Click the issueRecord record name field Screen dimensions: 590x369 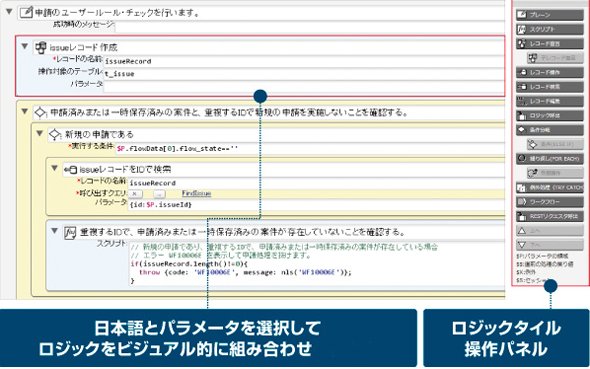coord(304,61)
